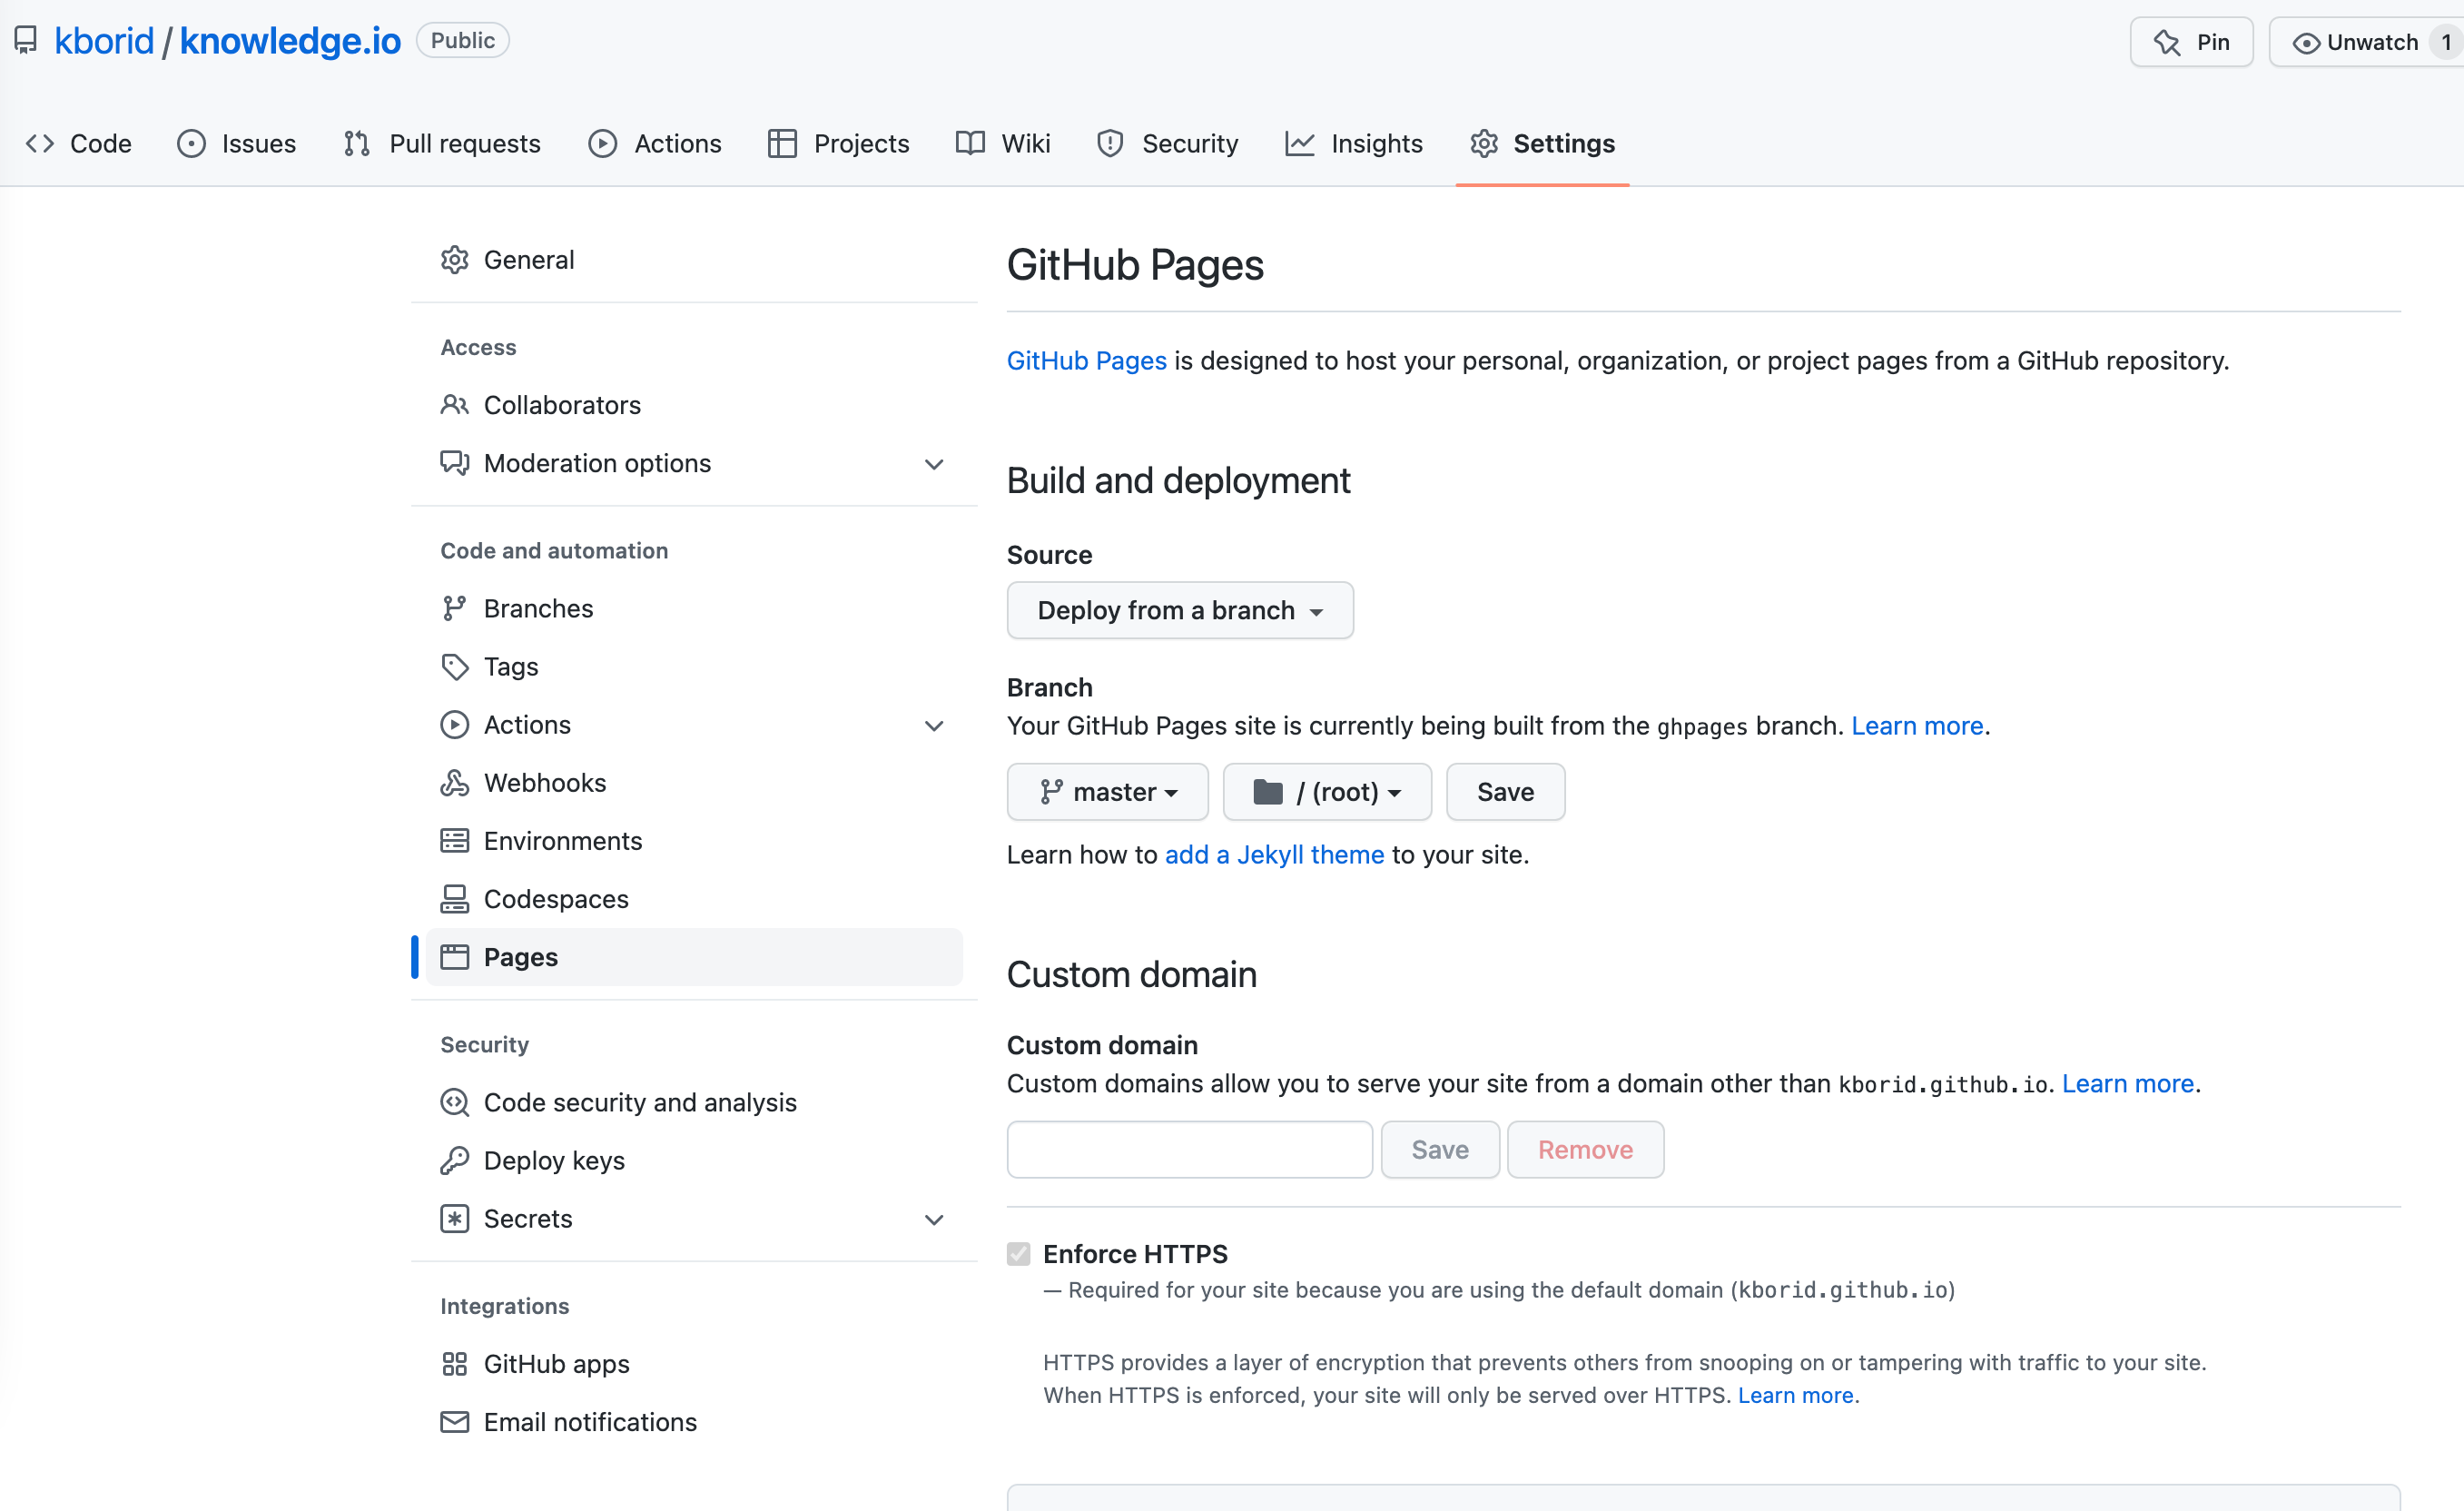
Task: Toggle the Enforce HTTPS checkbox
Action: click(1018, 1254)
